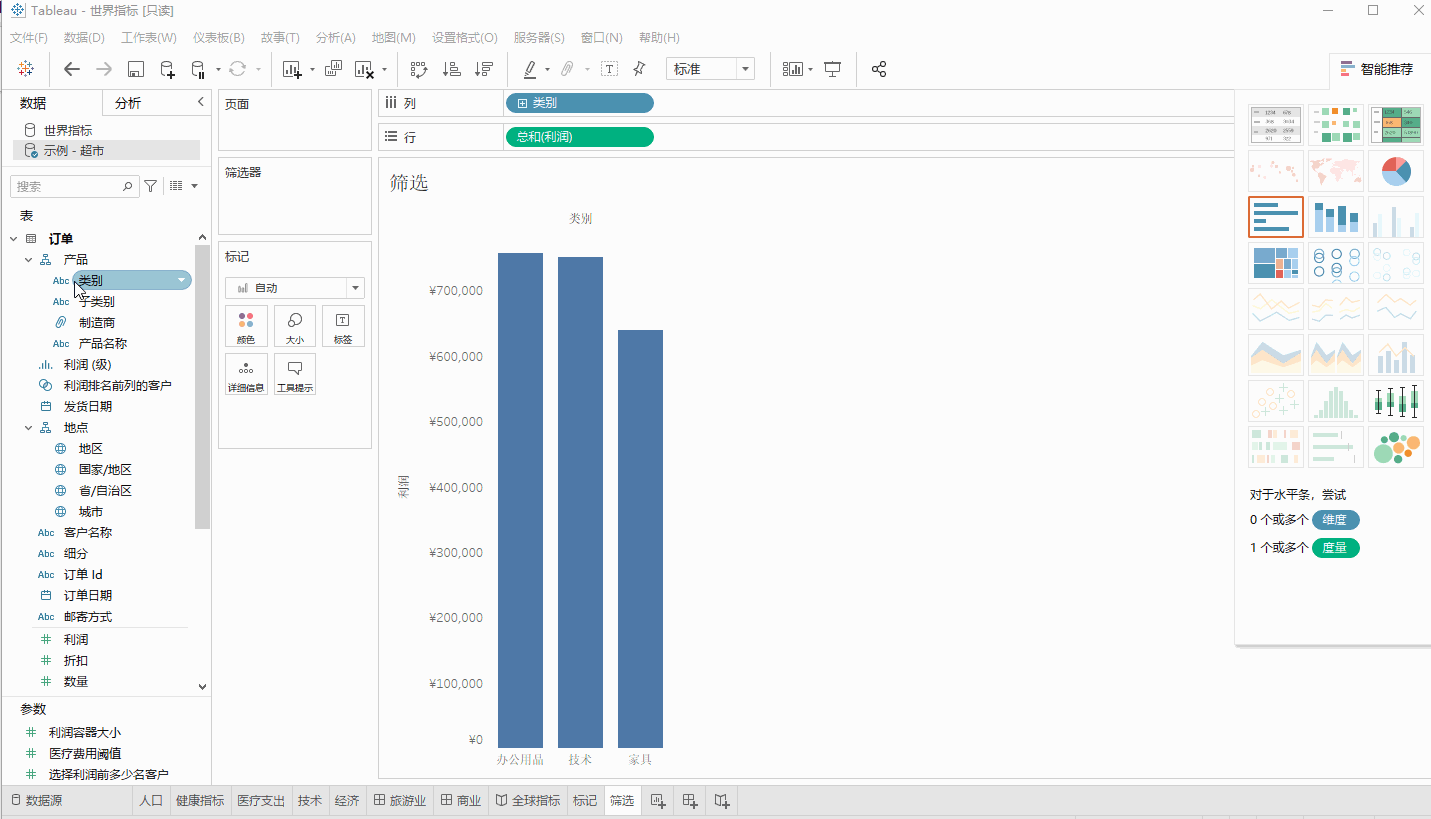The width and height of the screenshot is (1431, 819).
Task: Click the data pane vertical scrollbar
Action: [x=203, y=385]
